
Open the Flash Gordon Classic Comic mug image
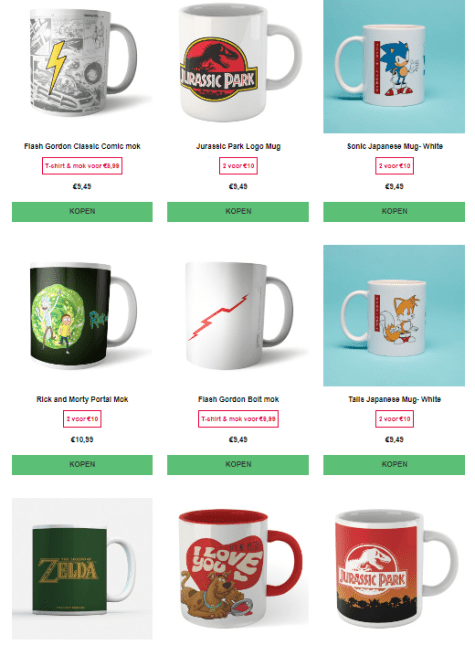[82, 66]
